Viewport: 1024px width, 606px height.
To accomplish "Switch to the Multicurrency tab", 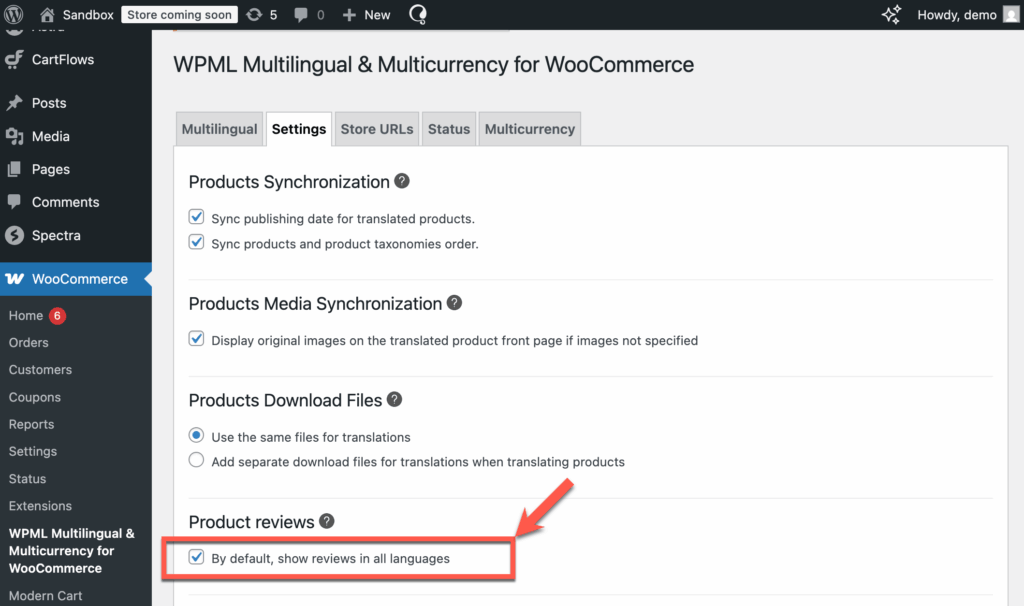I will click(x=529, y=128).
